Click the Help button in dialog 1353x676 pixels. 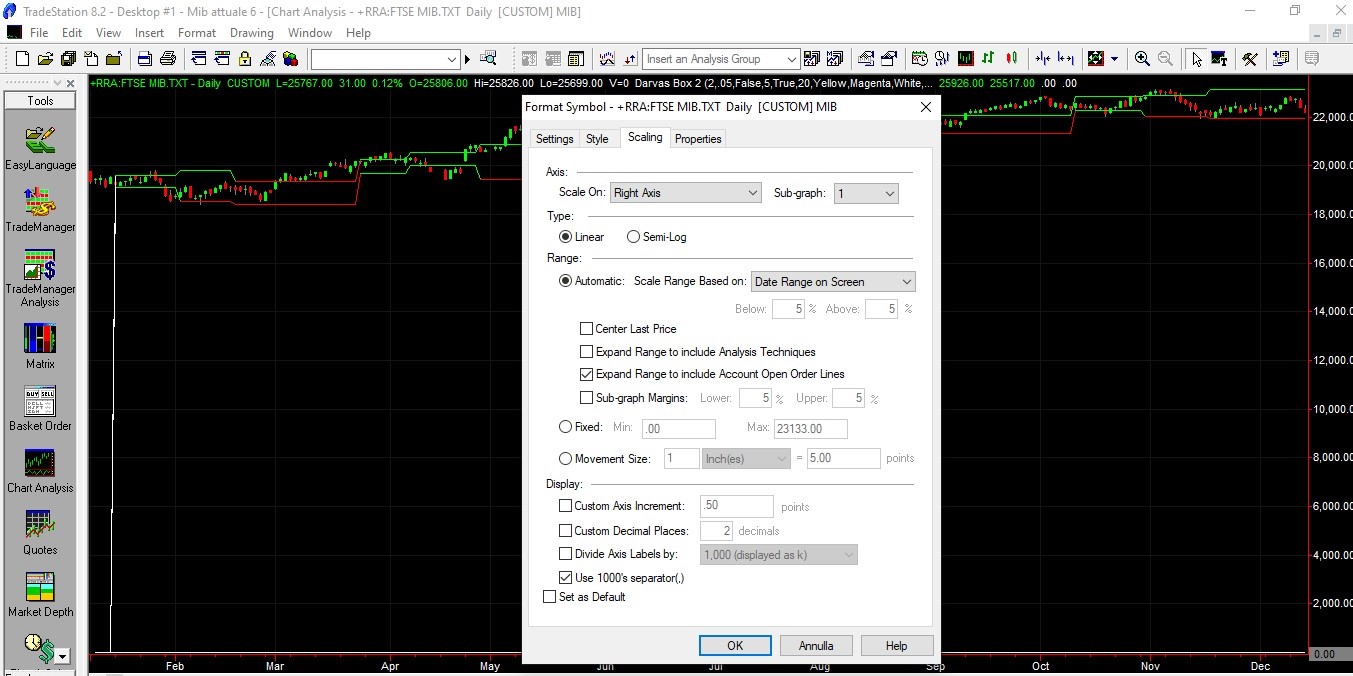click(x=897, y=645)
